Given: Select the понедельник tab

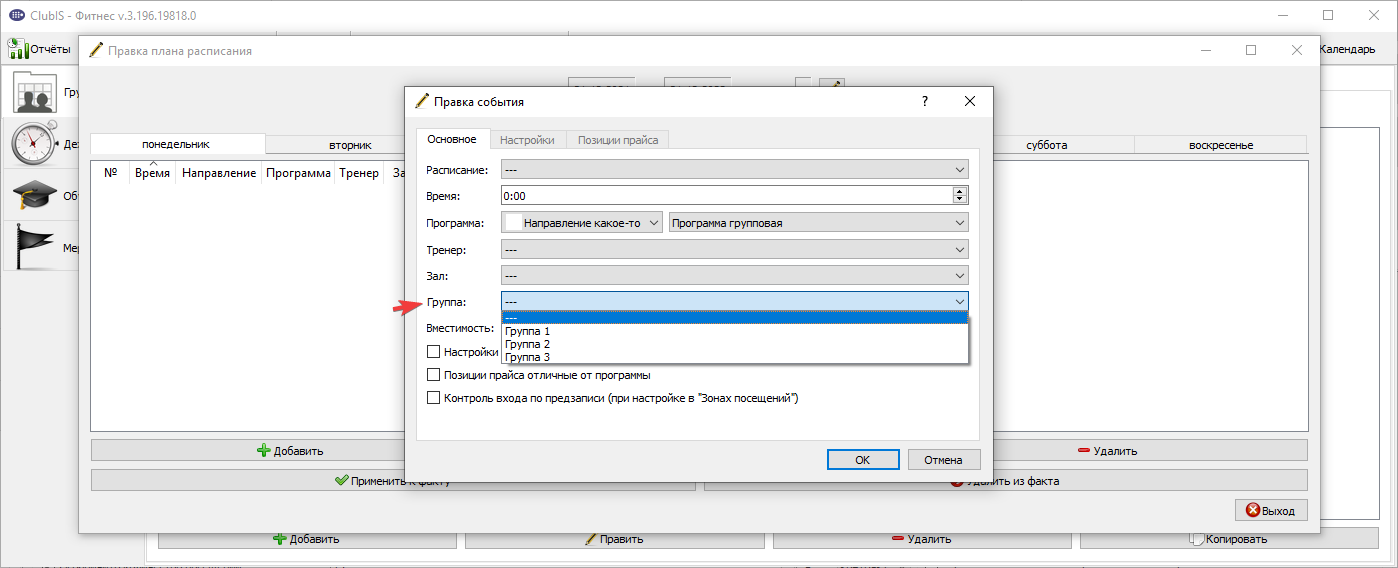Looking at the screenshot, I should click(176, 144).
